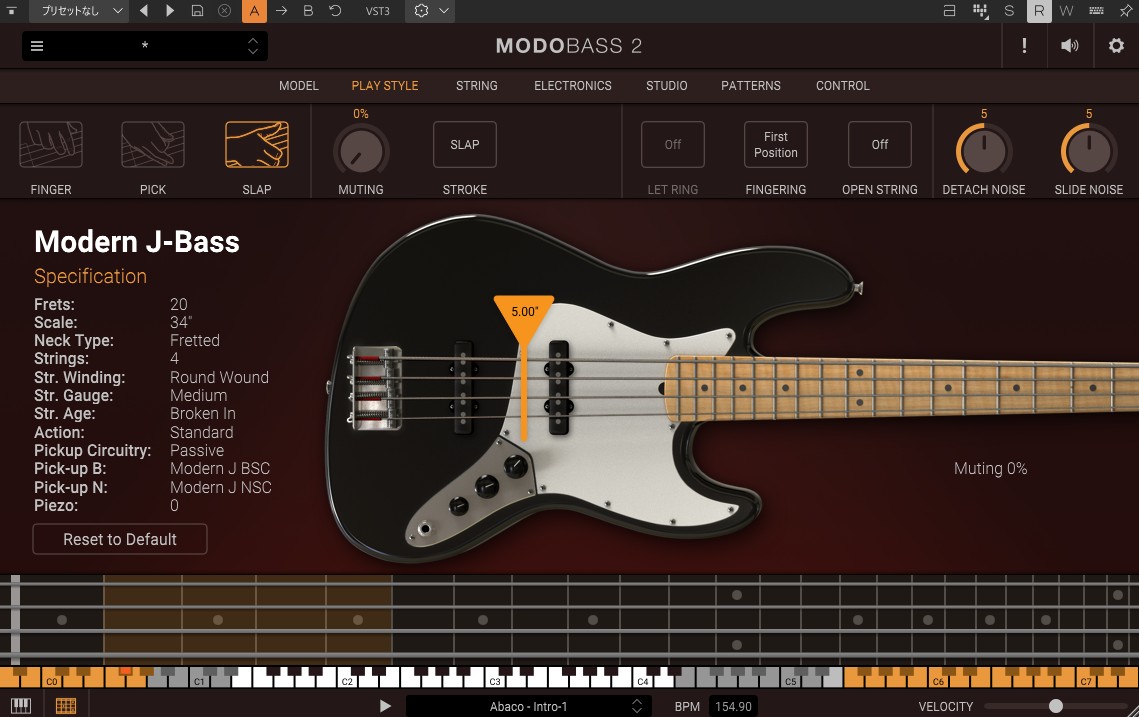Expand dropdown arrow next to hexagon icon

pyautogui.click(x=444, y=11)
